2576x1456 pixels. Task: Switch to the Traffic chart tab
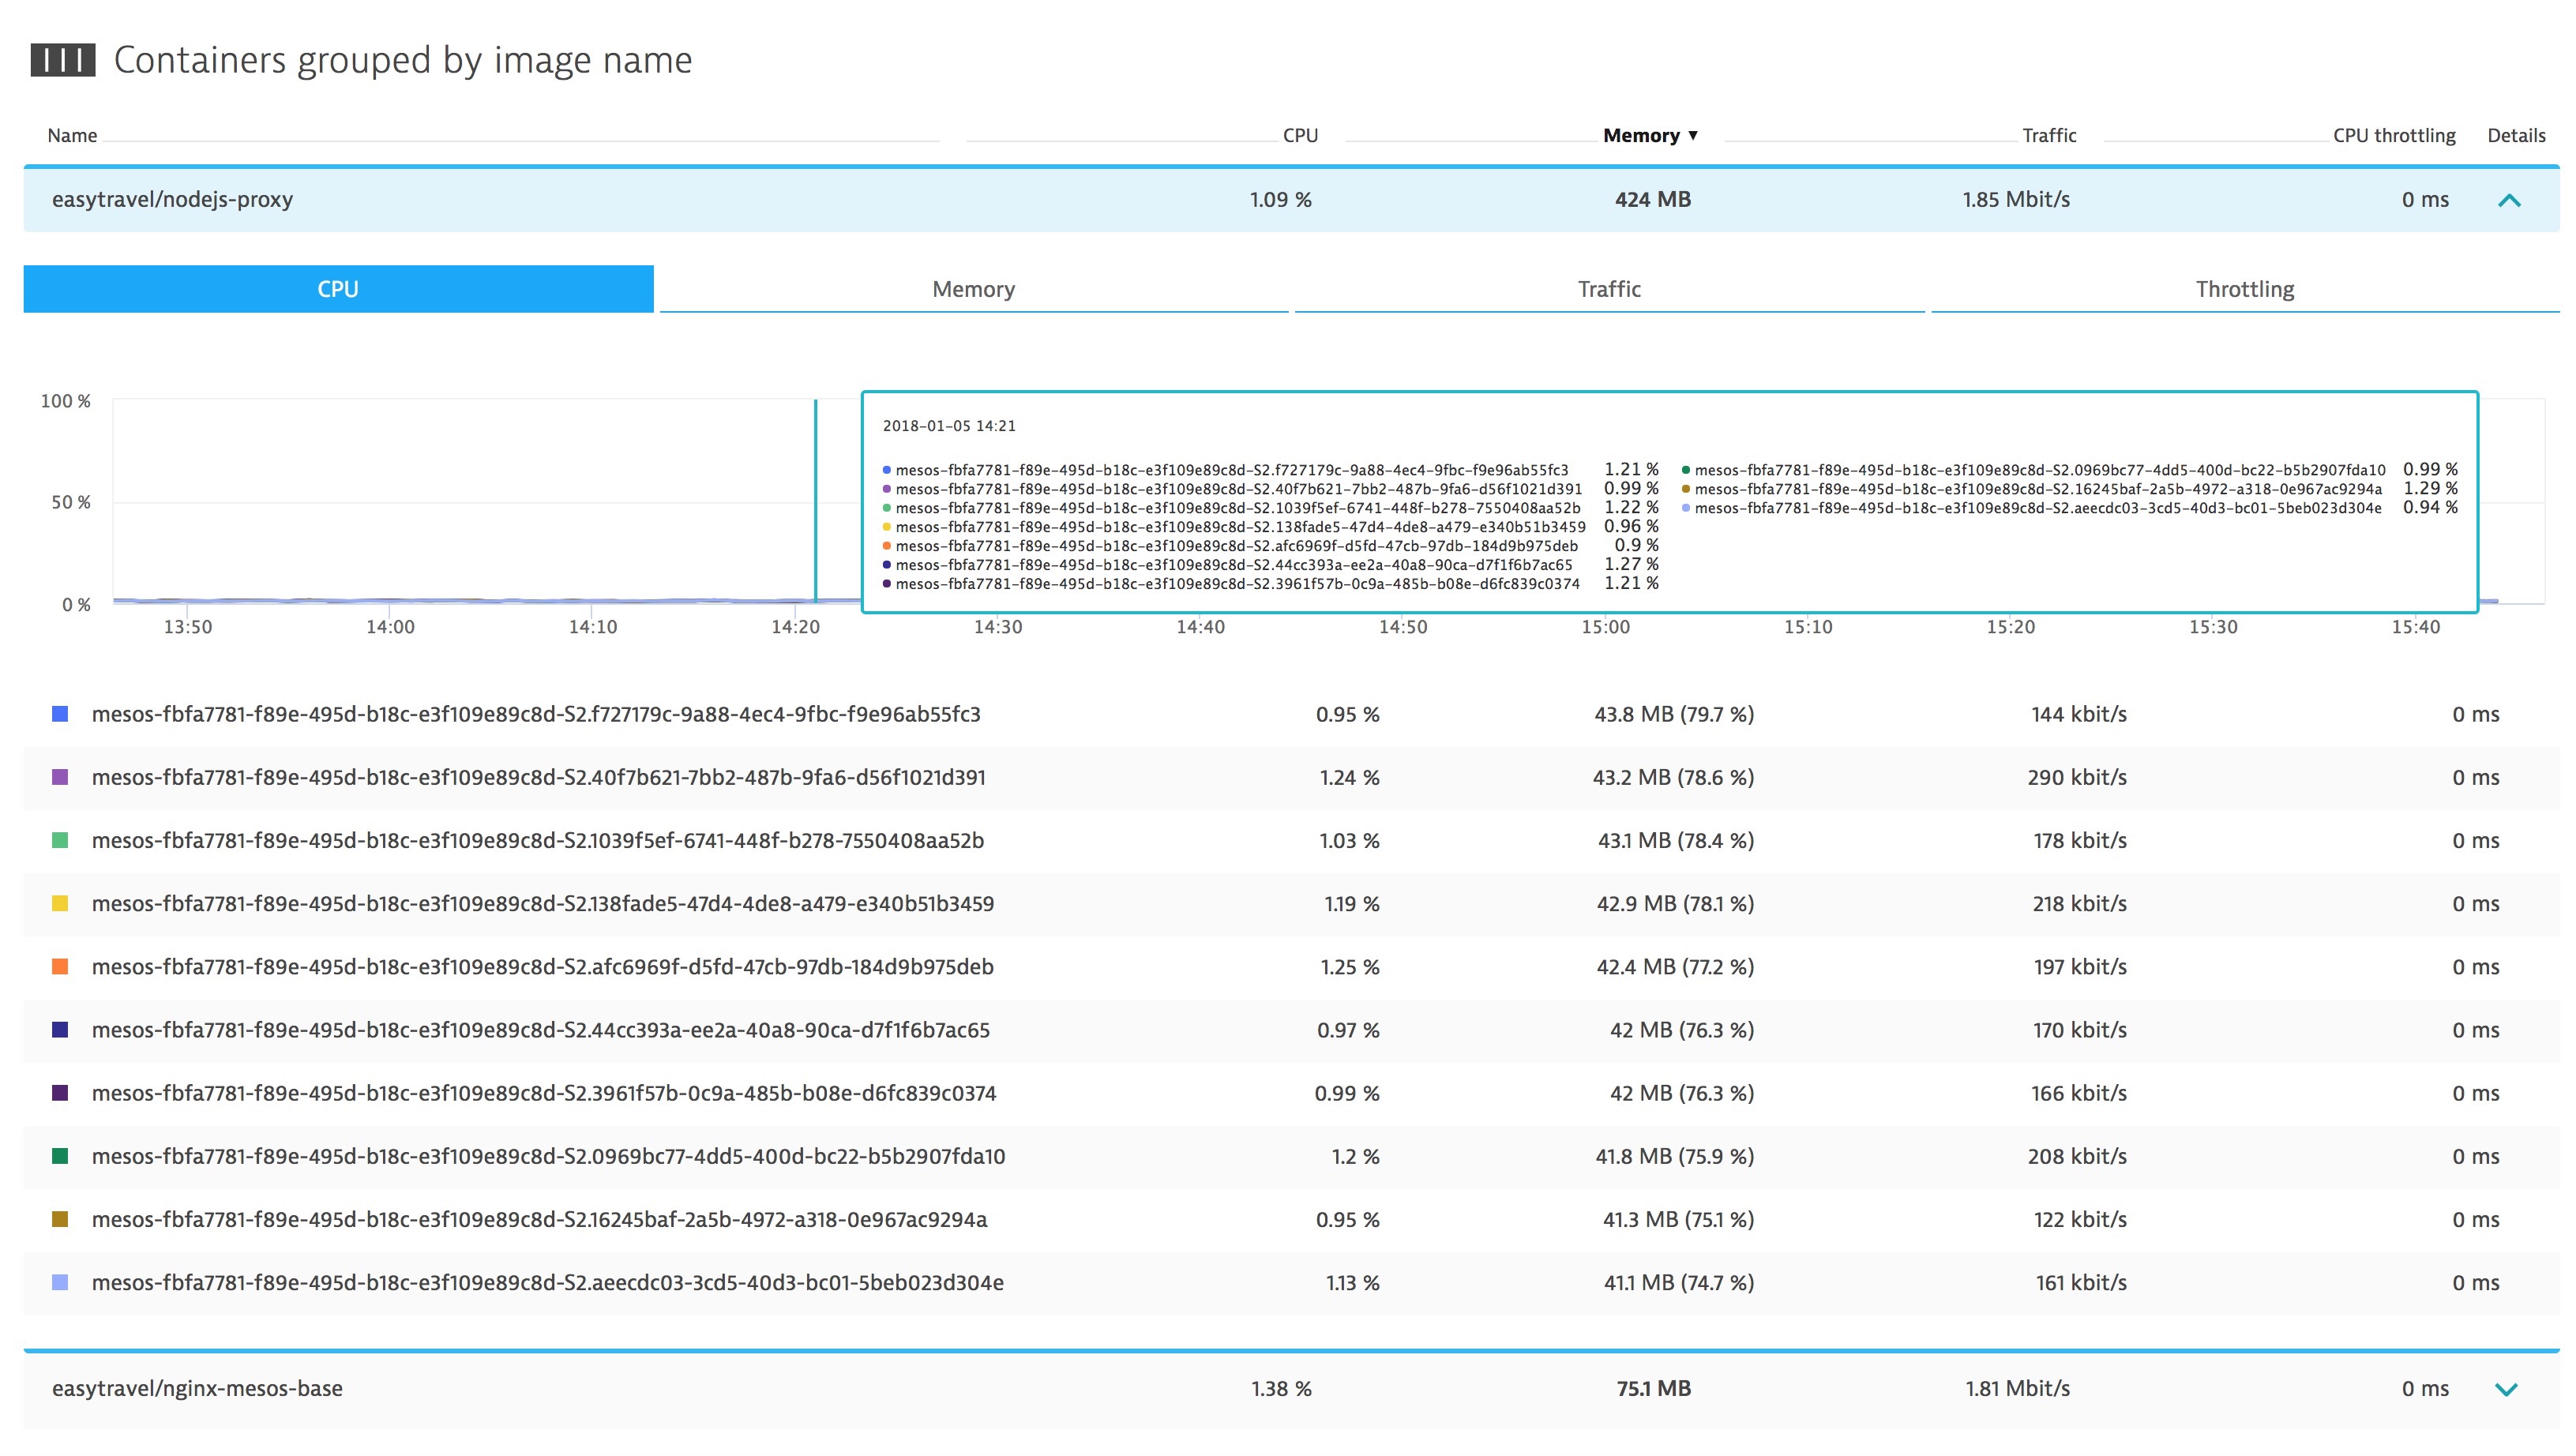1609,289
